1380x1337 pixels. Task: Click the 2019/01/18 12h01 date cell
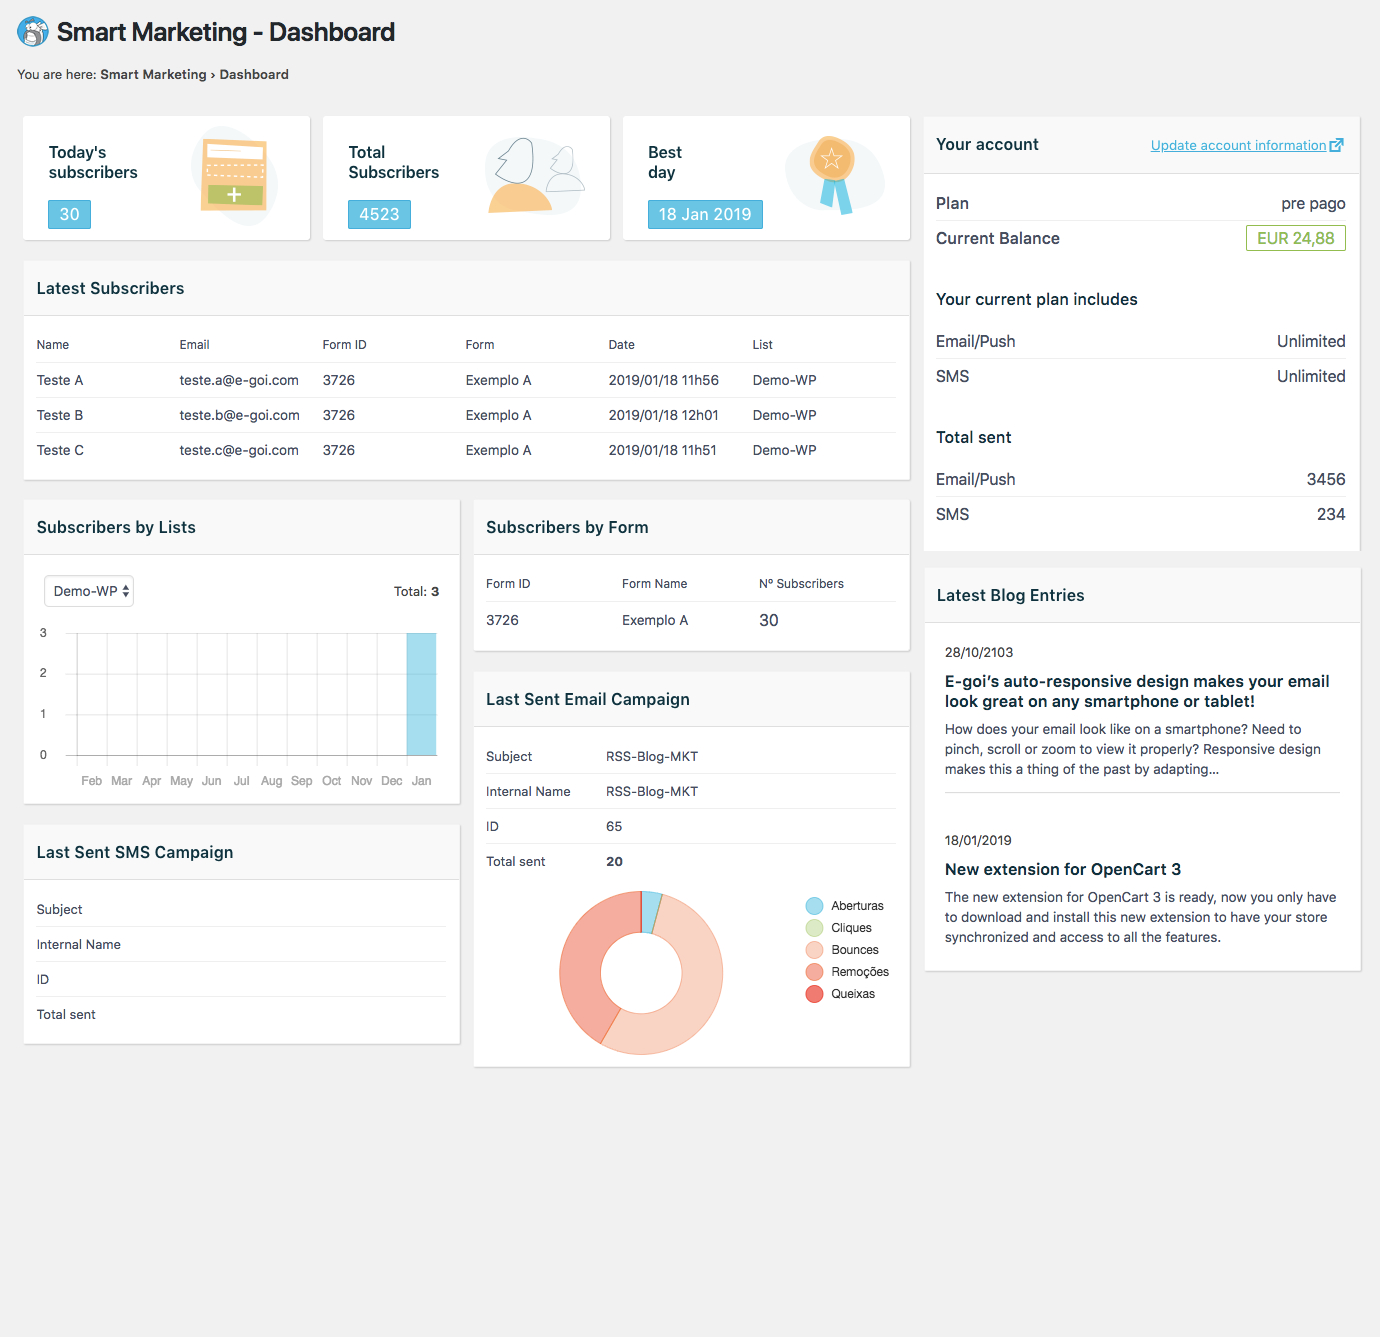(664, 415)
